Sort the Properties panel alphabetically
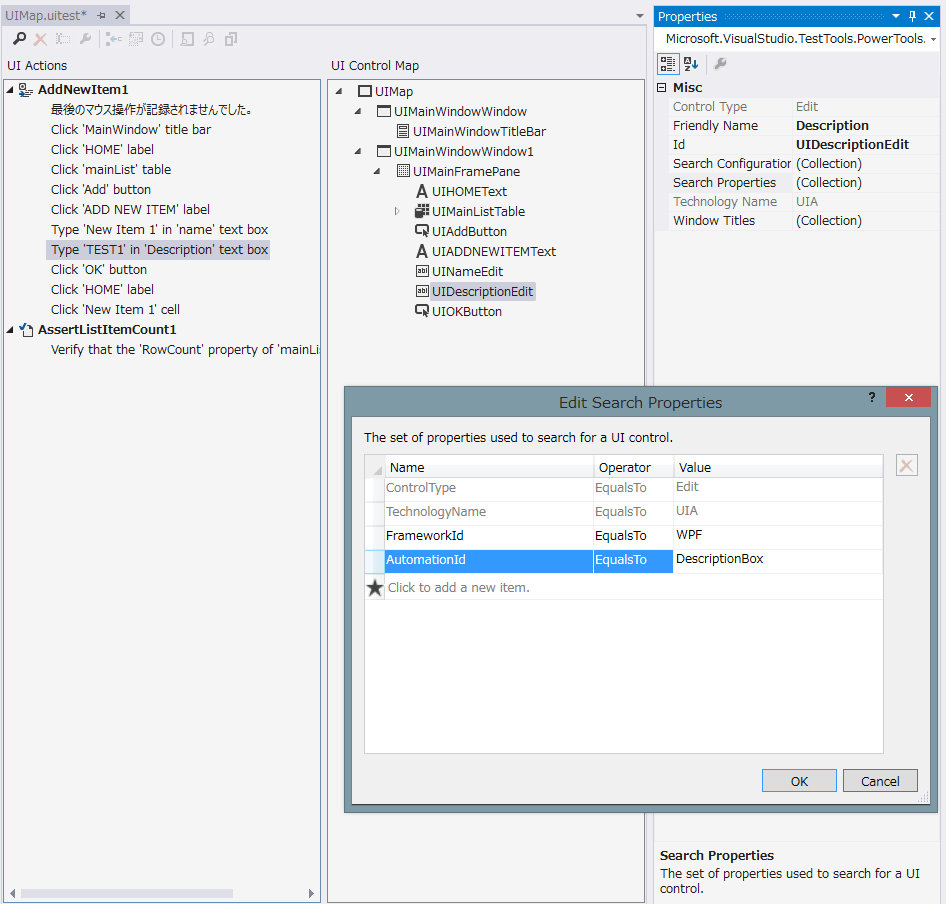 pyautogui.click(x=691, y=63)
